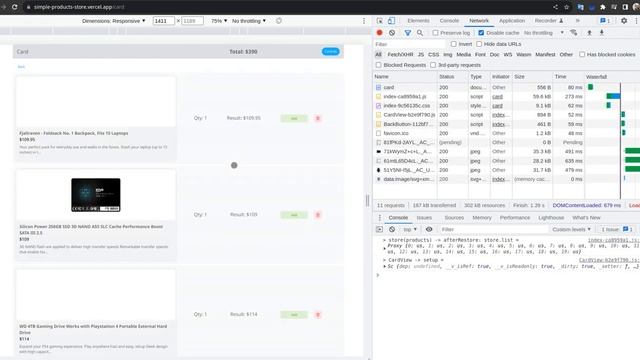Image resolution: width=640 pixels, height=360 pixels.
Task: Create live expression eye icon
Action: tap(429, 229)
